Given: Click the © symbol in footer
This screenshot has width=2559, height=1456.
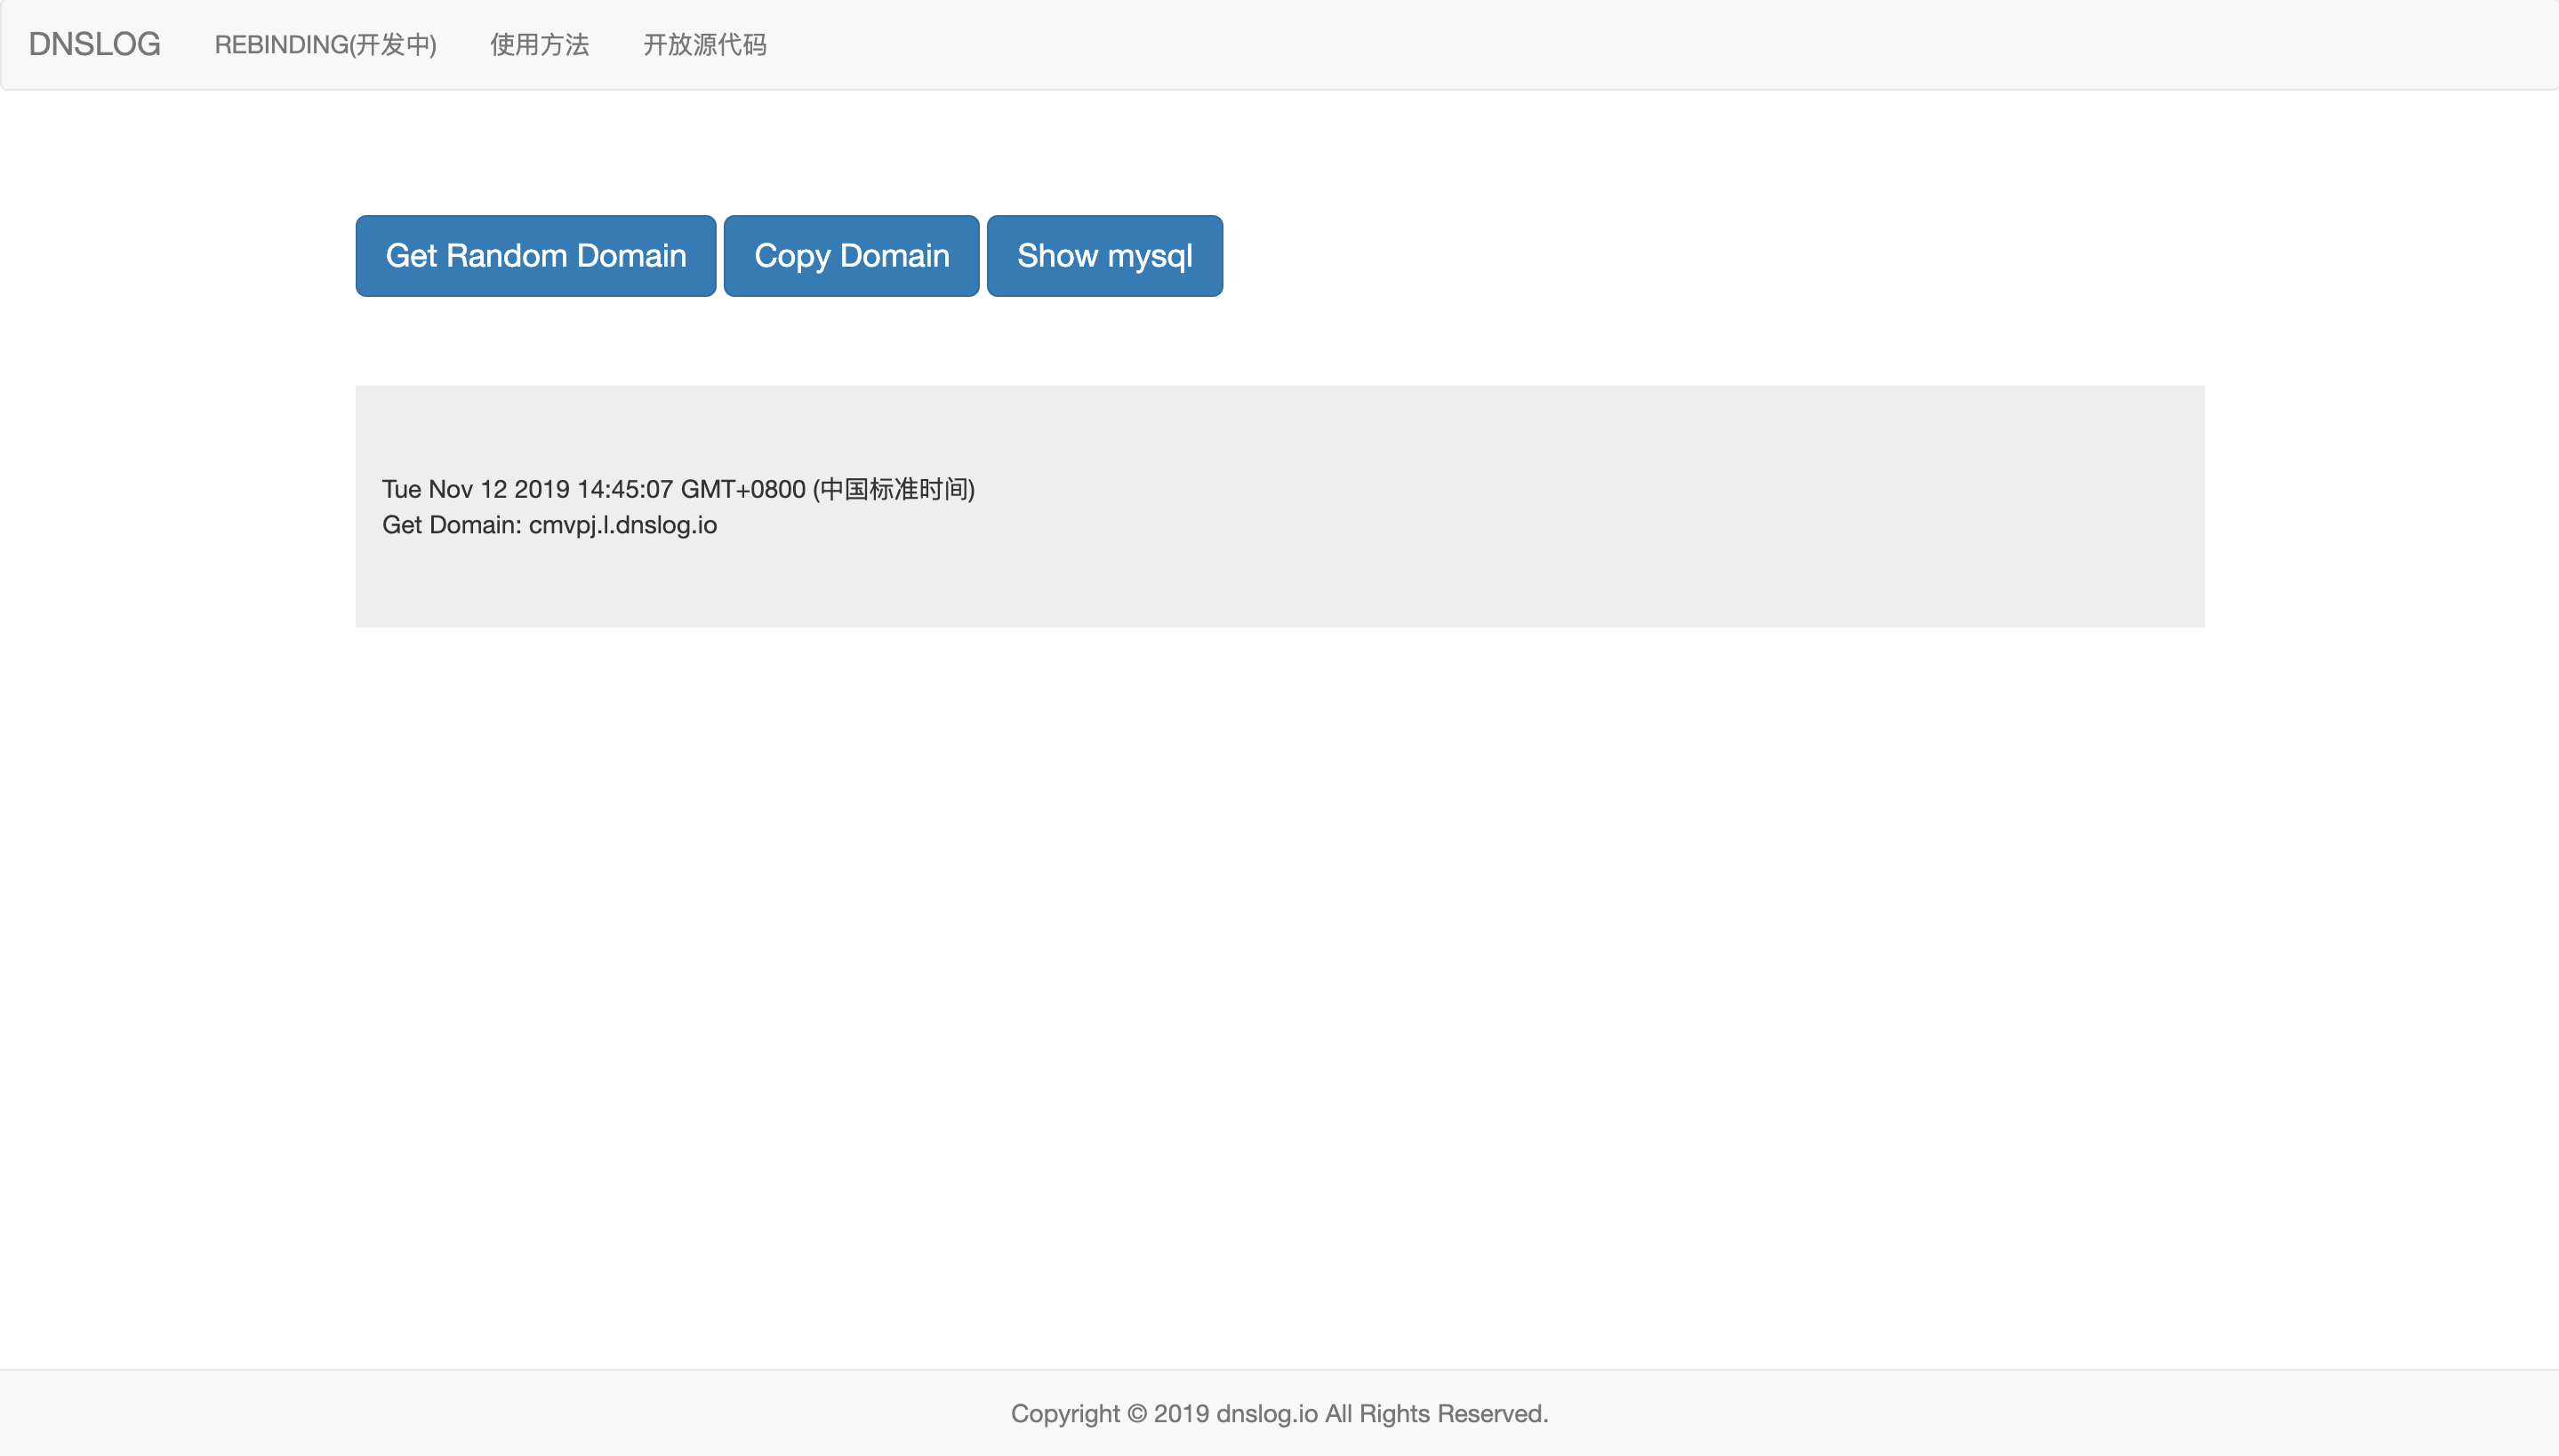Looking at the screenshot, I should pos(1137,1413).
